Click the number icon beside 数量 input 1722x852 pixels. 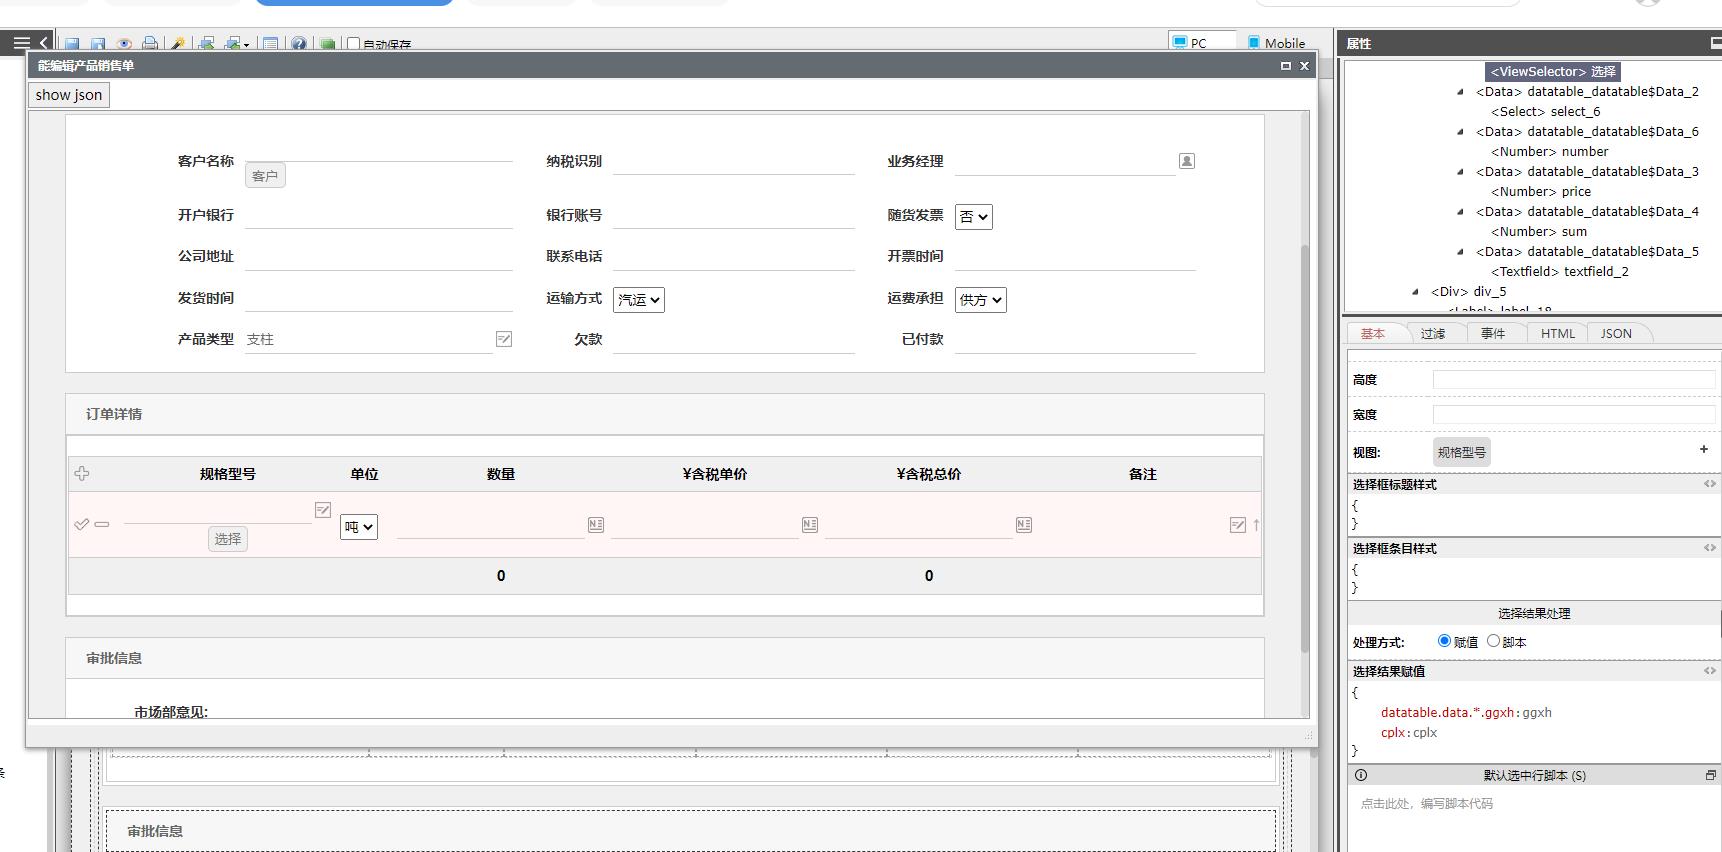pyautogui.click(x=596, y=524)
